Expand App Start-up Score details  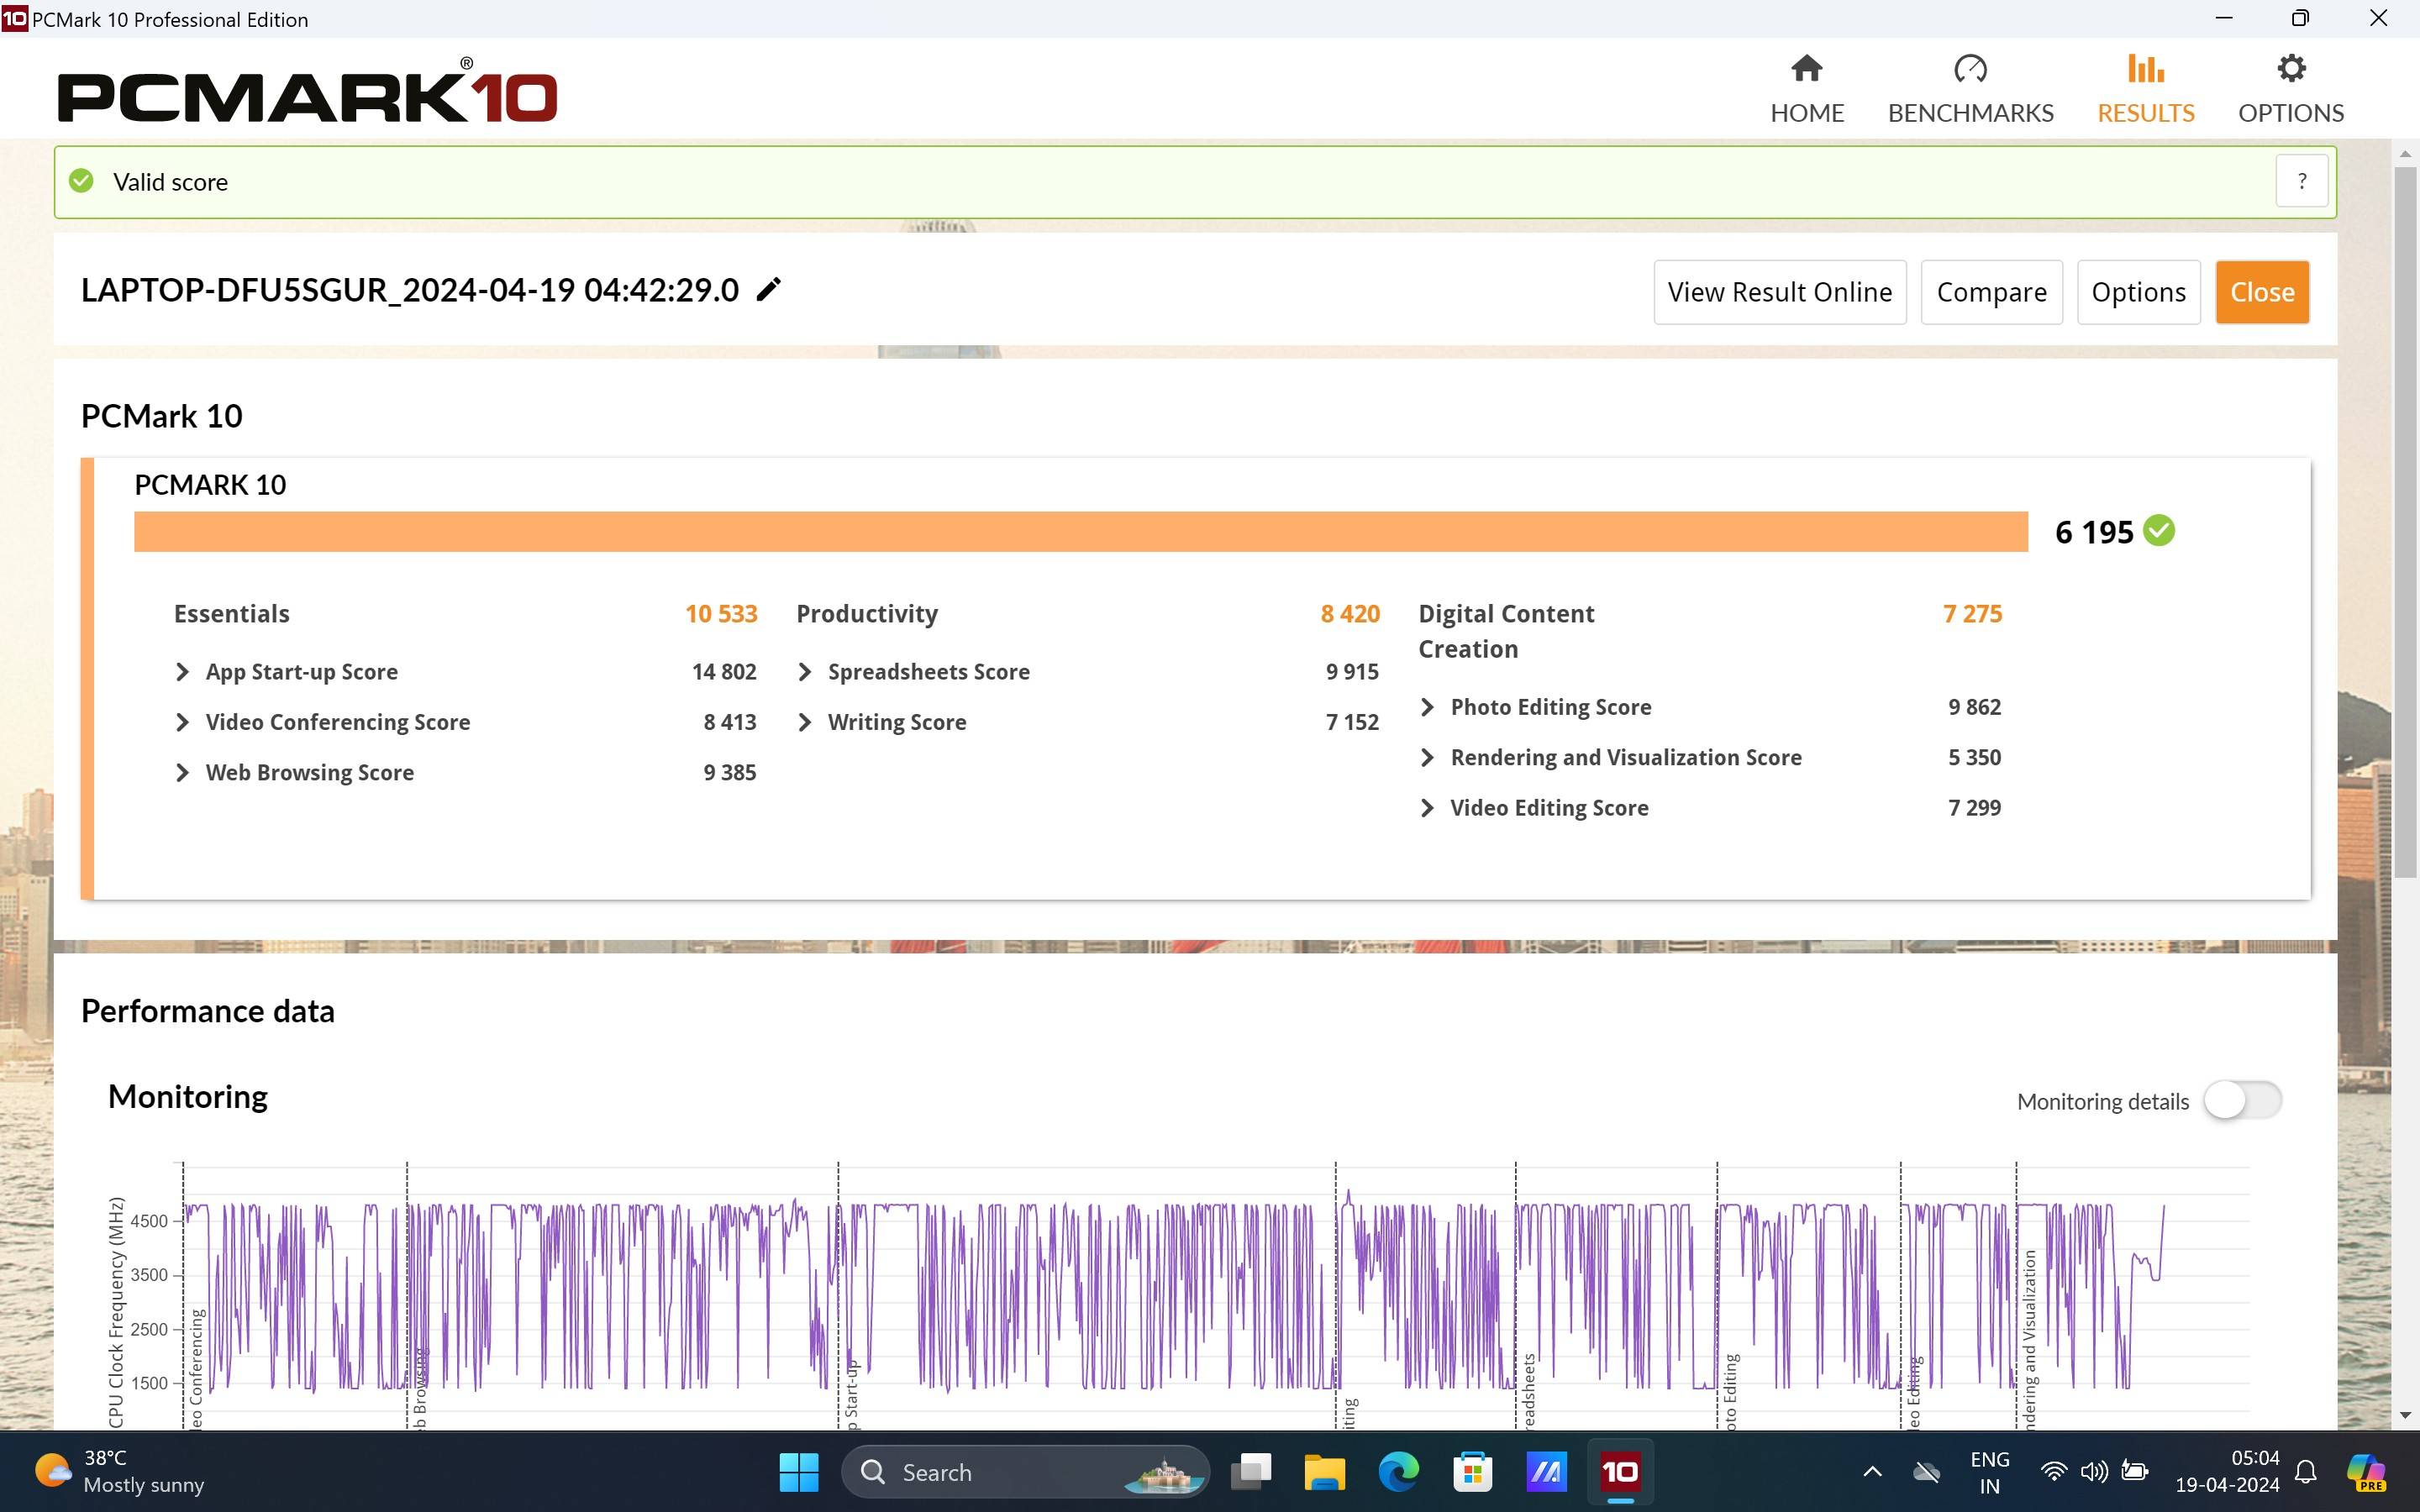[x=182, y=672]
